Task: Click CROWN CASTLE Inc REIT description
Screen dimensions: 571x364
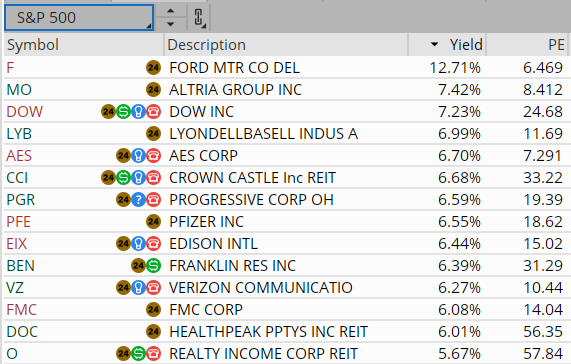Action: (x=252, y=178)
